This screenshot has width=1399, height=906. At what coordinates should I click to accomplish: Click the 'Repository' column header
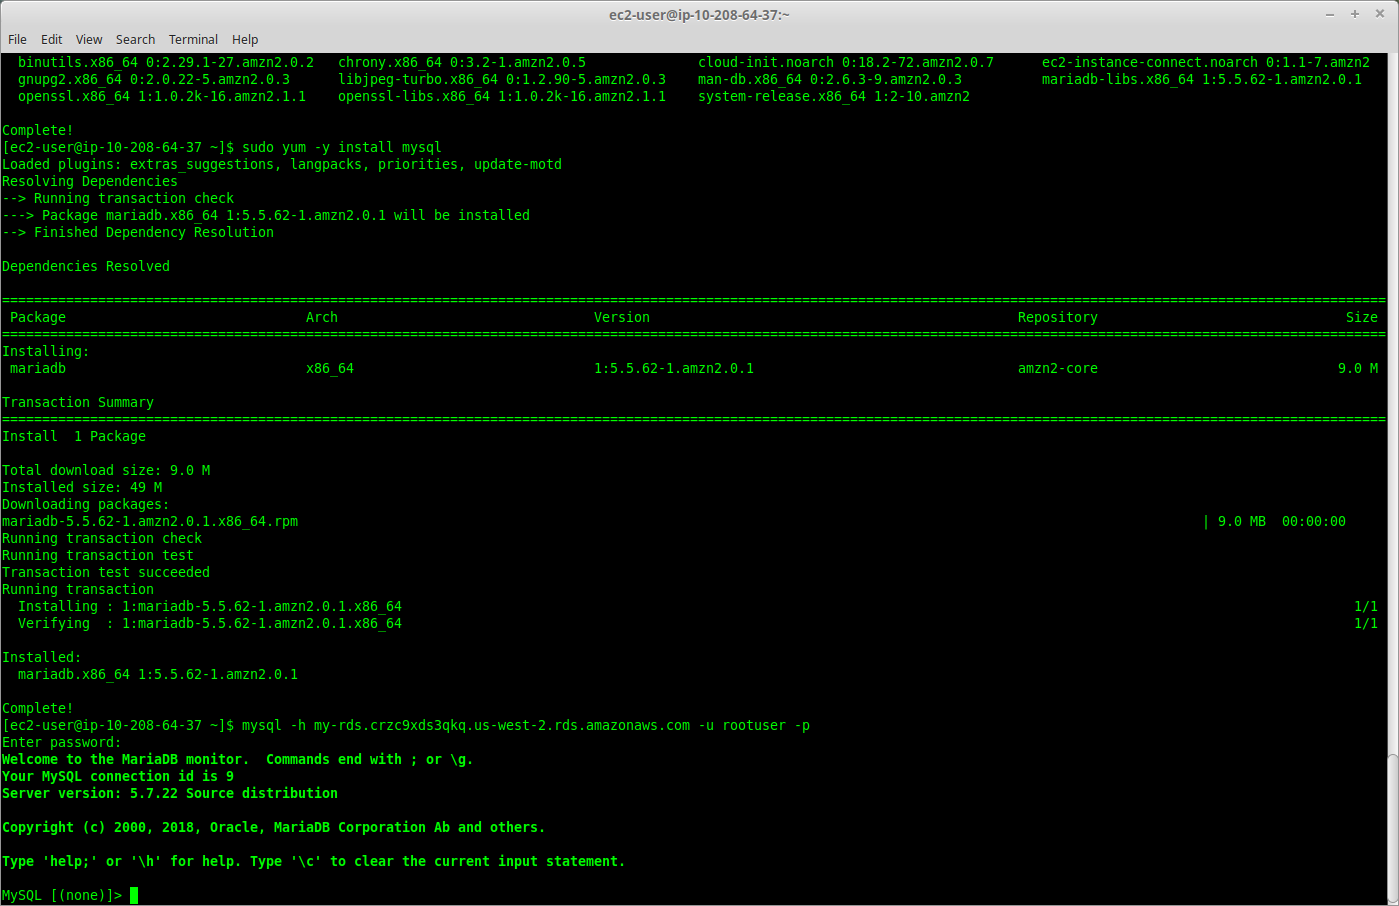click(x=1058, y=317)
